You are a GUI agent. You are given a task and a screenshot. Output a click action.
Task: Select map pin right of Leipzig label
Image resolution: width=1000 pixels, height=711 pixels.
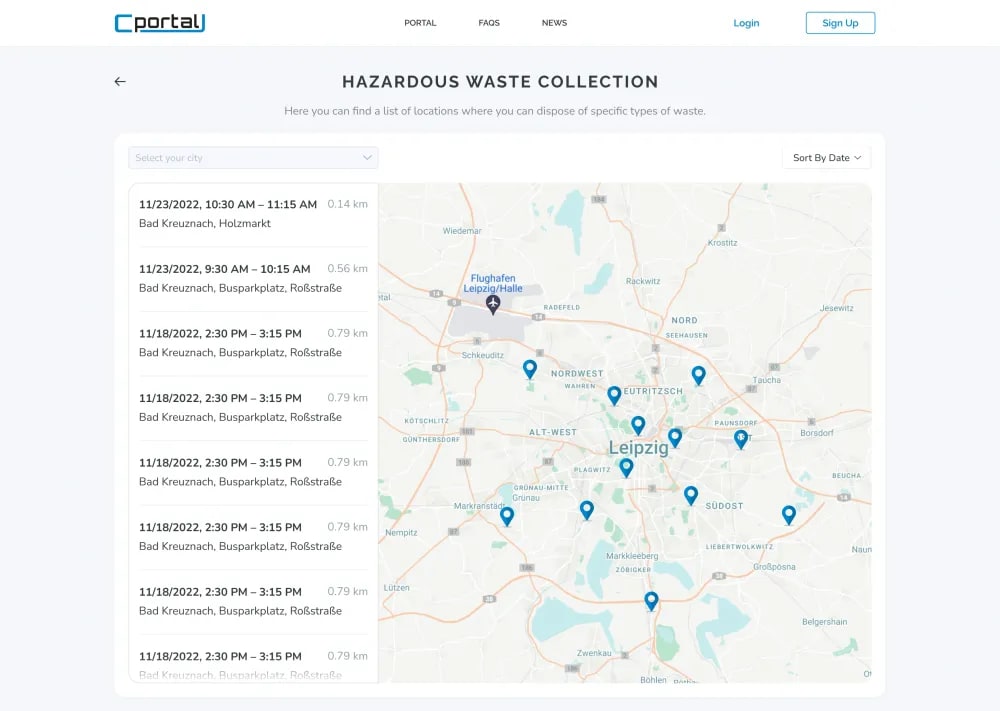675,438
